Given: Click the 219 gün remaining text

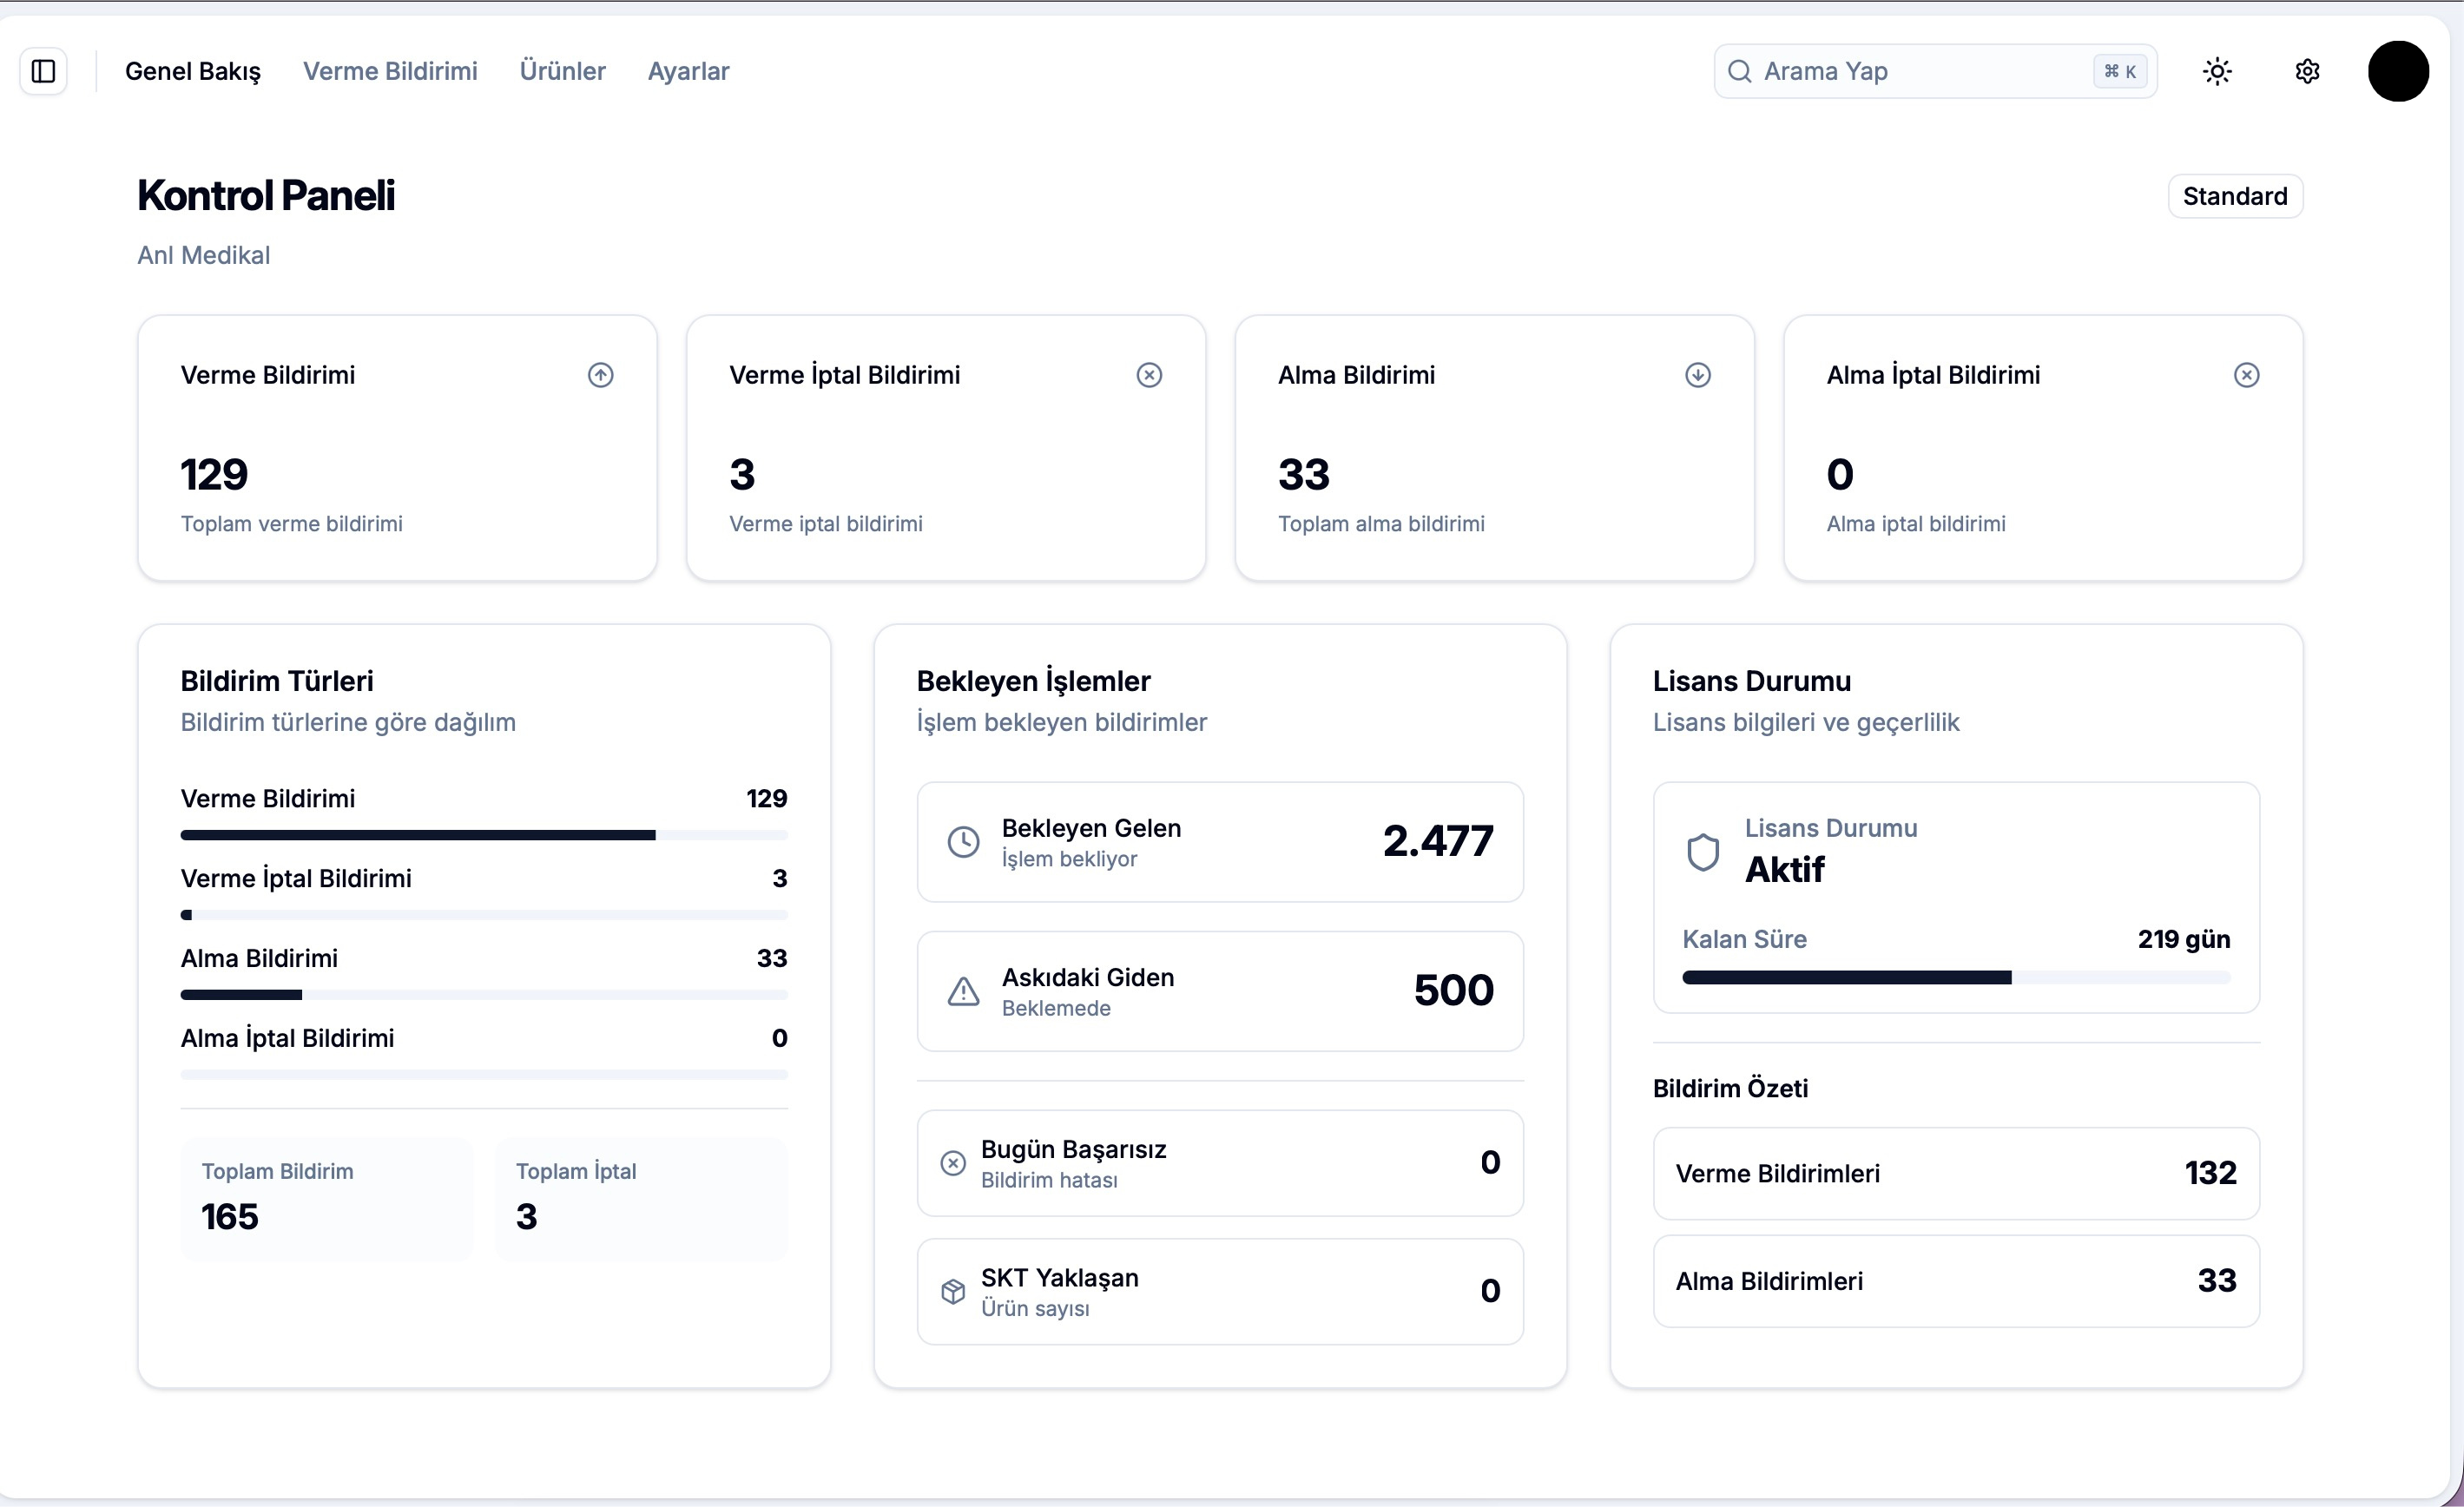Looking at the screenshot, I should [2184, 940].
